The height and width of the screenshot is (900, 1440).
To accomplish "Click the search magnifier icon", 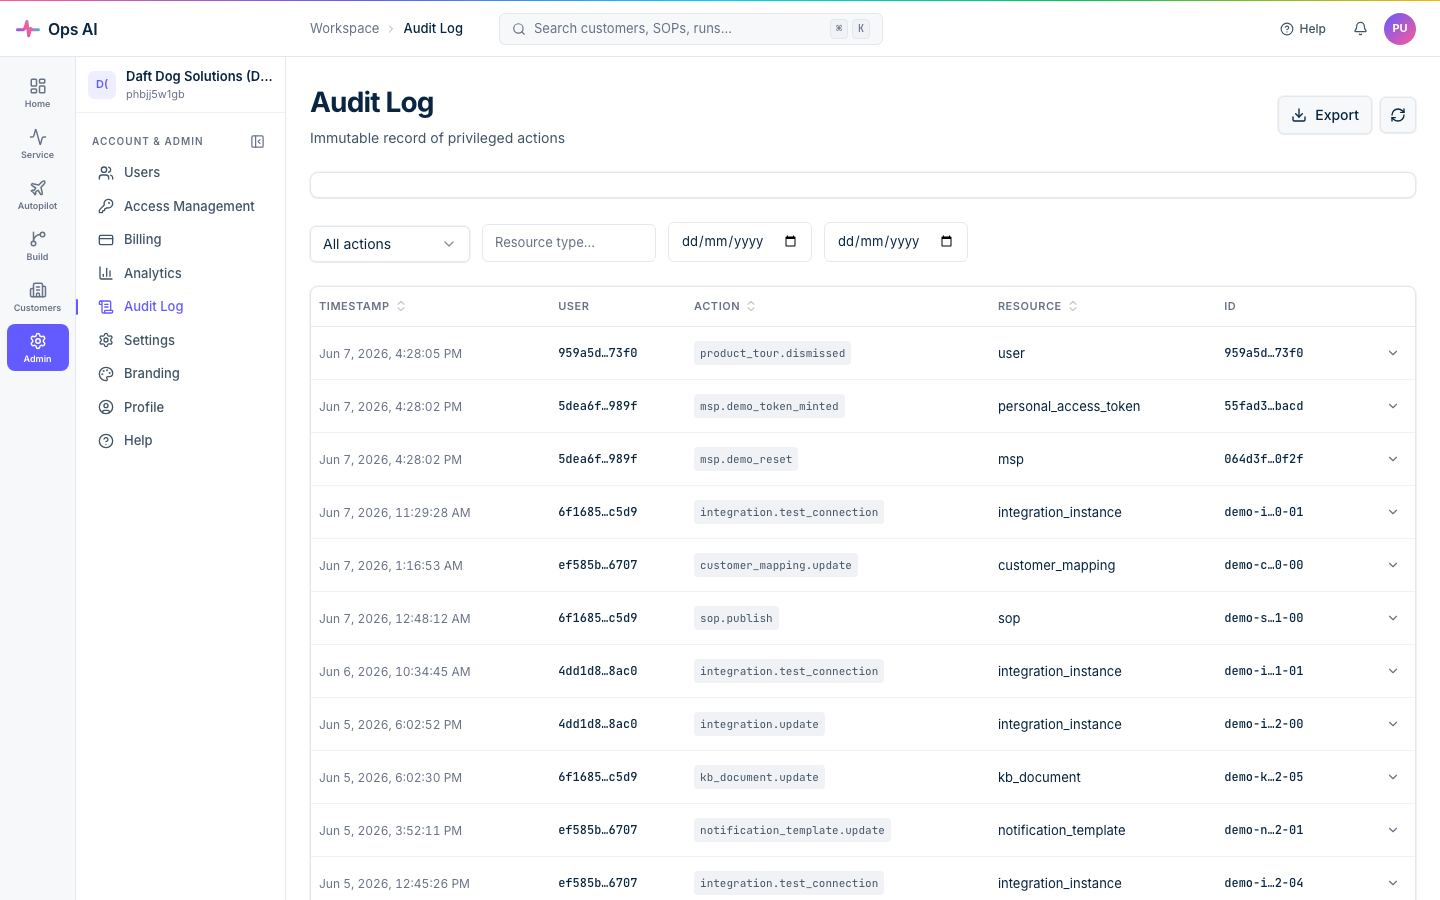I will point(519,29).
